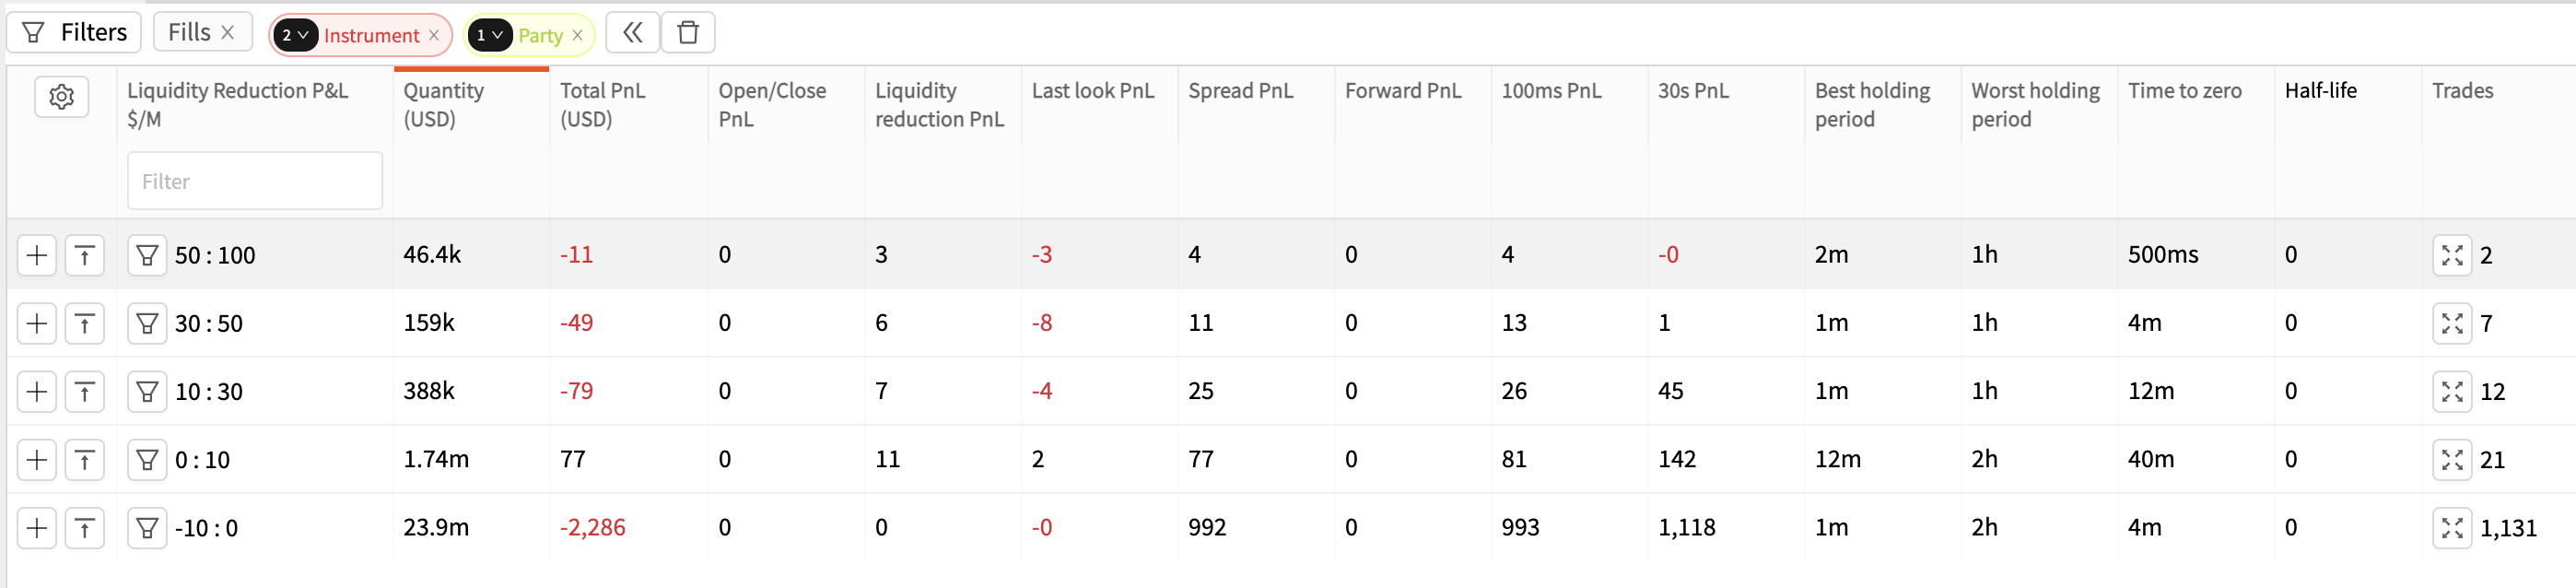
Task: Open the Party filter count dropdown
Action: (x=490, y=35)
